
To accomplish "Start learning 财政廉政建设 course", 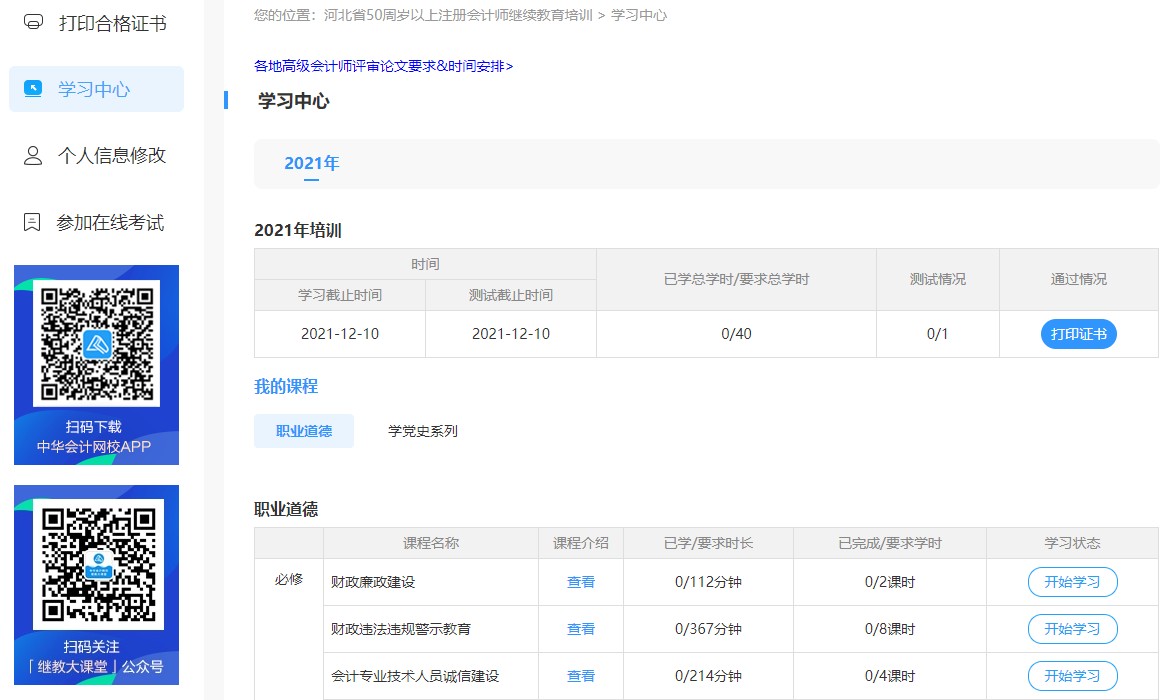I will (1071, 581).
